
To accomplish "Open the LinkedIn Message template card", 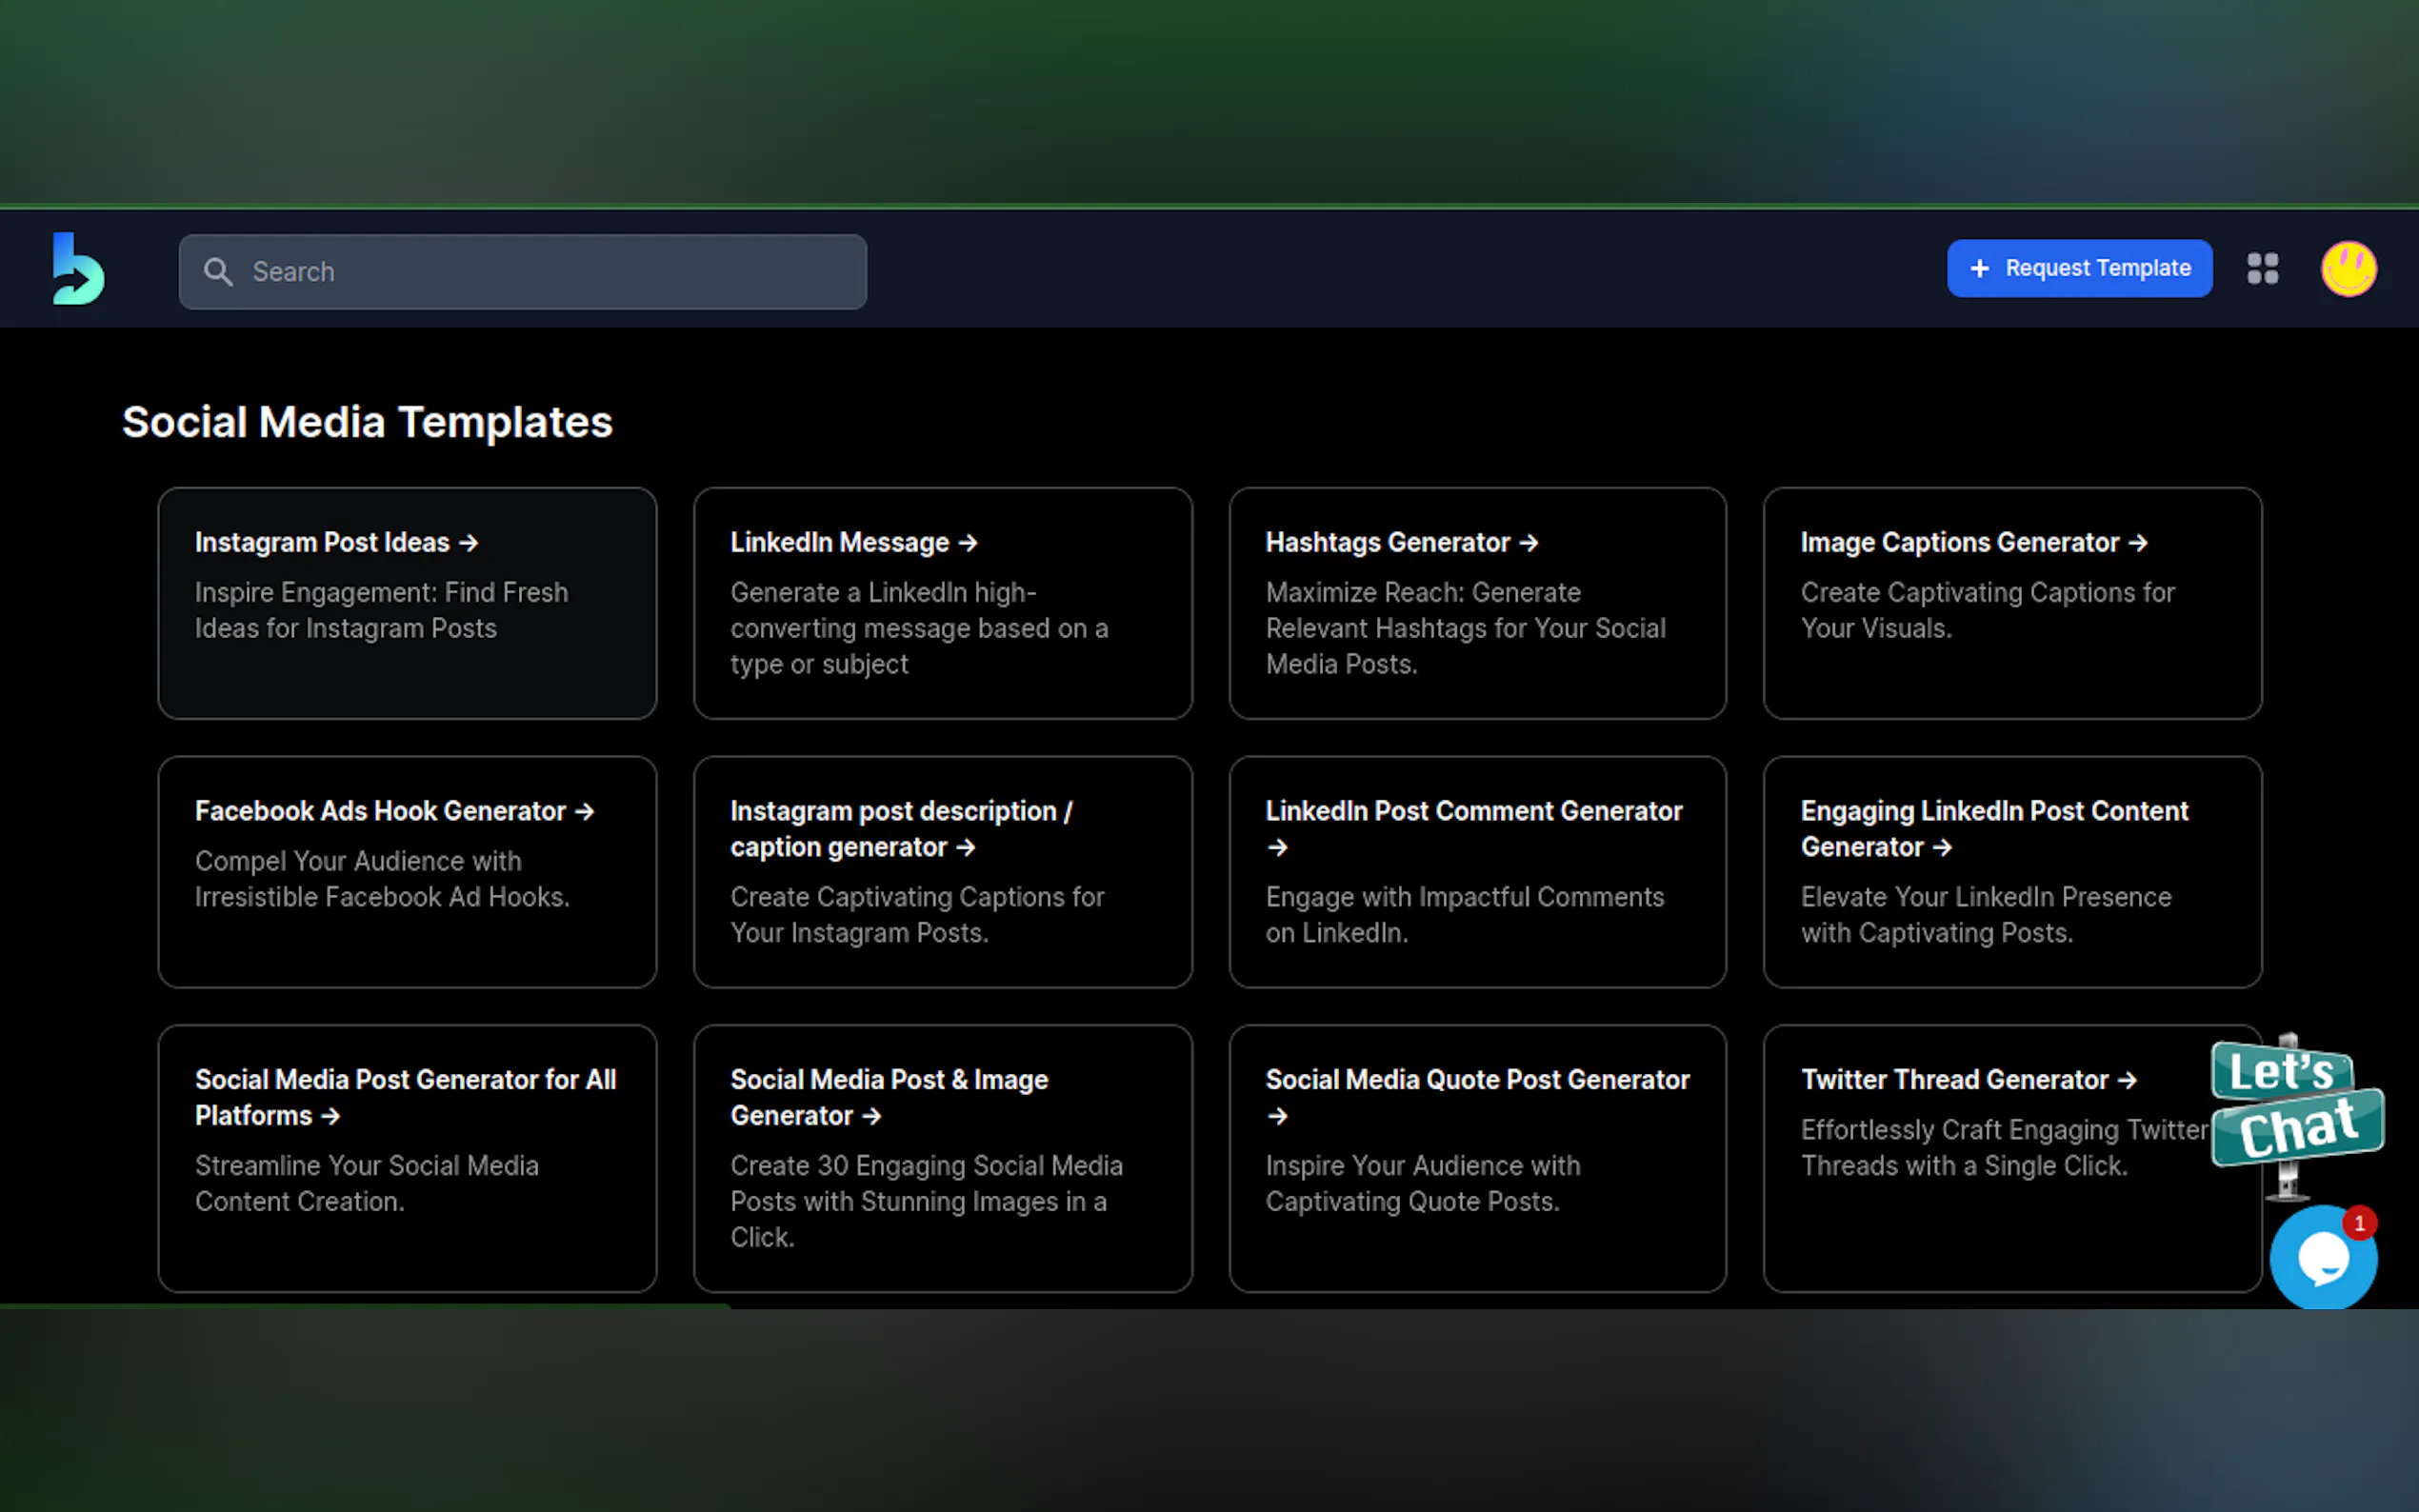I will point(942,603).
